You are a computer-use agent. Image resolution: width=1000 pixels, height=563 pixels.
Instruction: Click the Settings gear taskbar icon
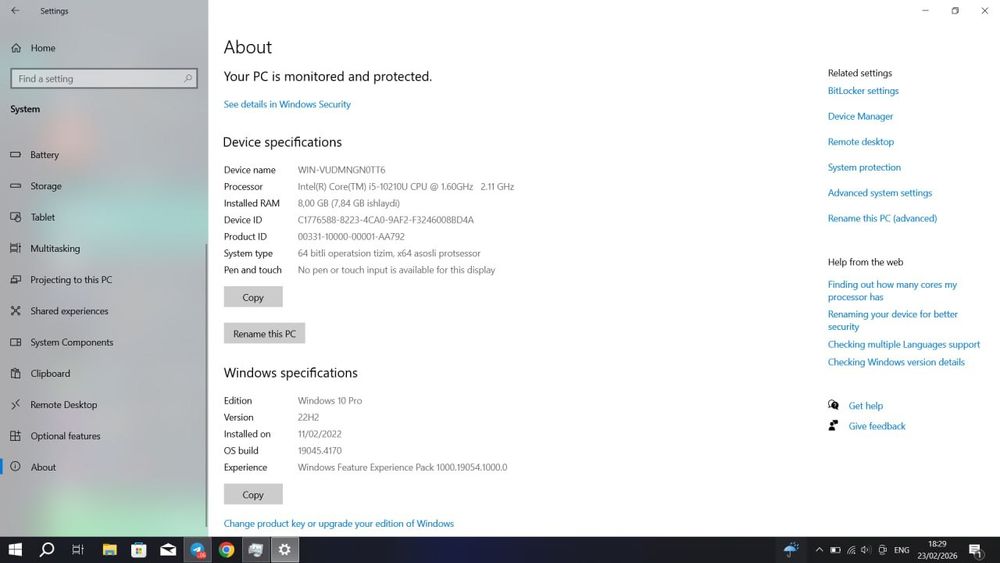tap(284, 550)
